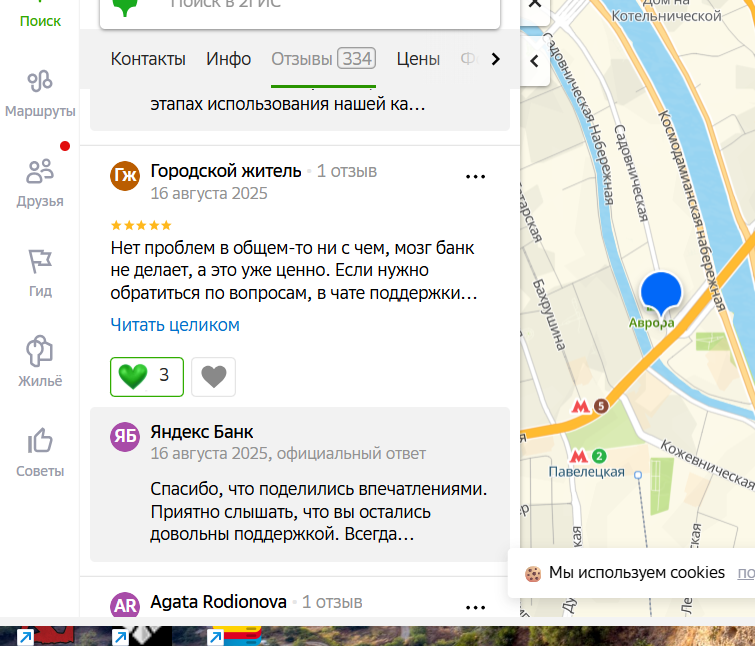
Task: Click the Павелецкая station label on map
Action: (x=586, y=472)
